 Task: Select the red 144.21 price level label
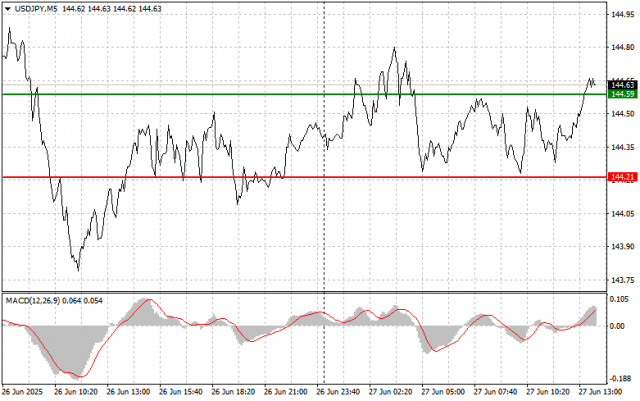coord(622,177)
